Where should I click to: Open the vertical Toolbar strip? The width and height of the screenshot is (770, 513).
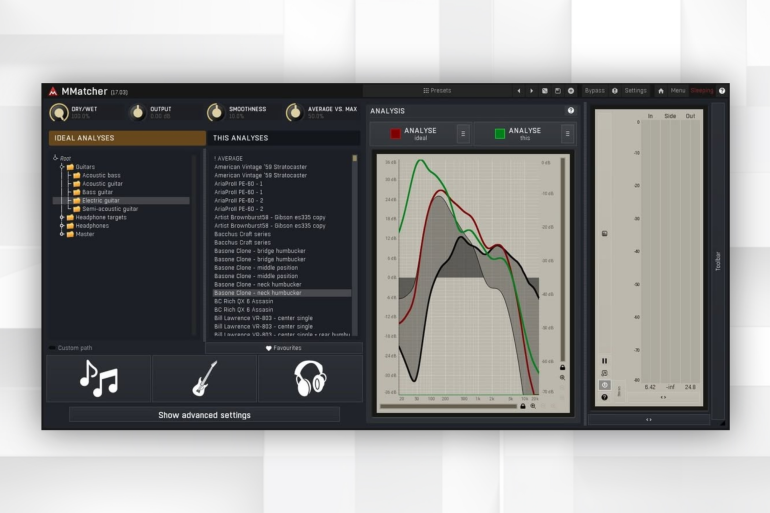(x=717, y=261)
